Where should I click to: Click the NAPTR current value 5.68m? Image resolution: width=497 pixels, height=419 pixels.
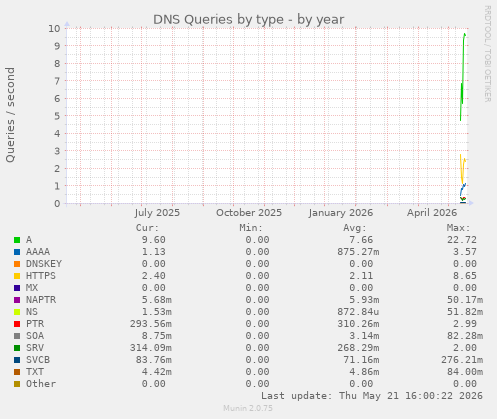coord(157,300)
